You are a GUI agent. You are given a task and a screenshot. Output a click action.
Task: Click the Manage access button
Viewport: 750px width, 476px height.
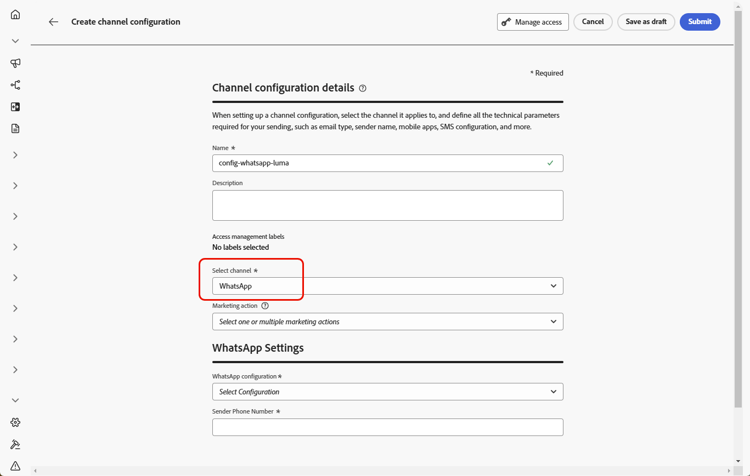[532, 22]
